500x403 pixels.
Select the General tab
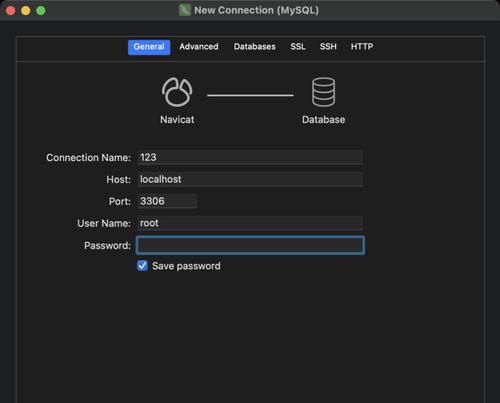pos(149,47)
